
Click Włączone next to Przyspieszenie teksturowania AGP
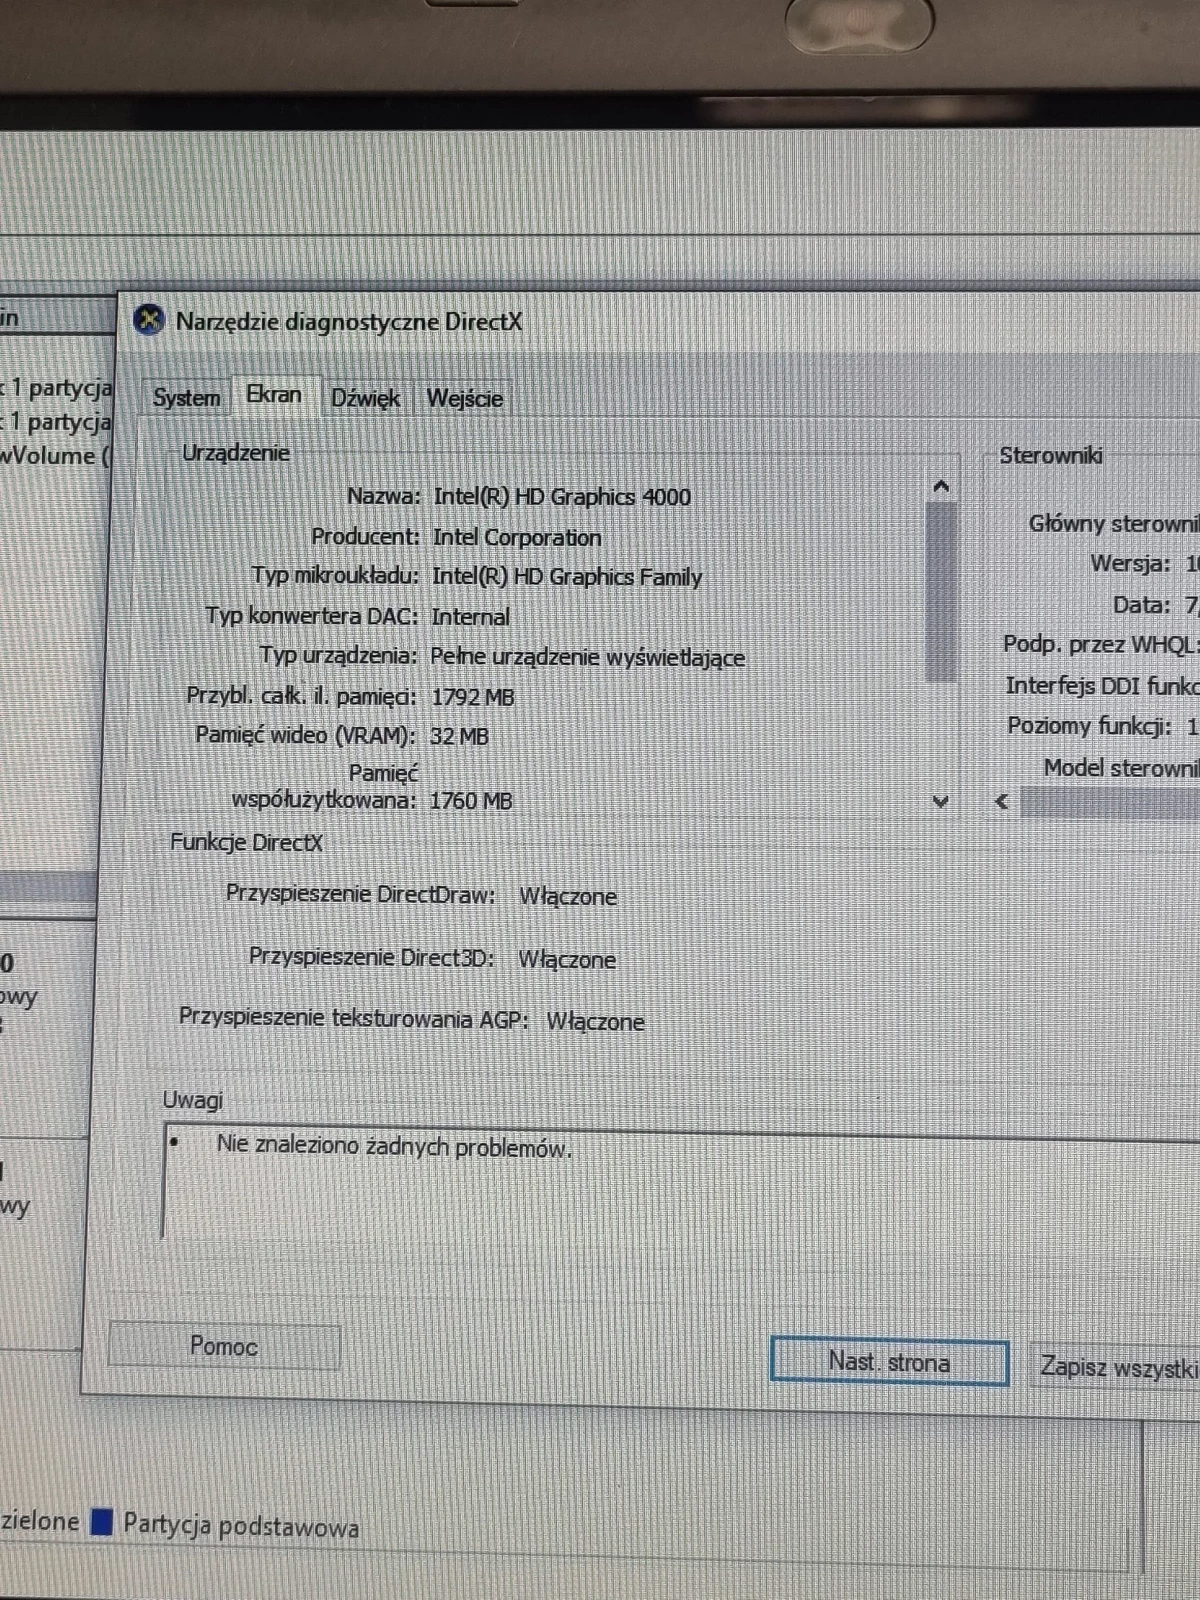pos(595,1021)
